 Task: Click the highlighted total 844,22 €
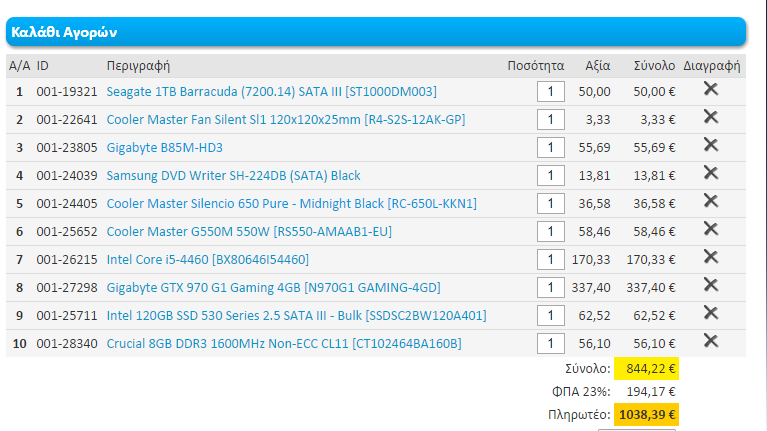[x=646, y=368]
